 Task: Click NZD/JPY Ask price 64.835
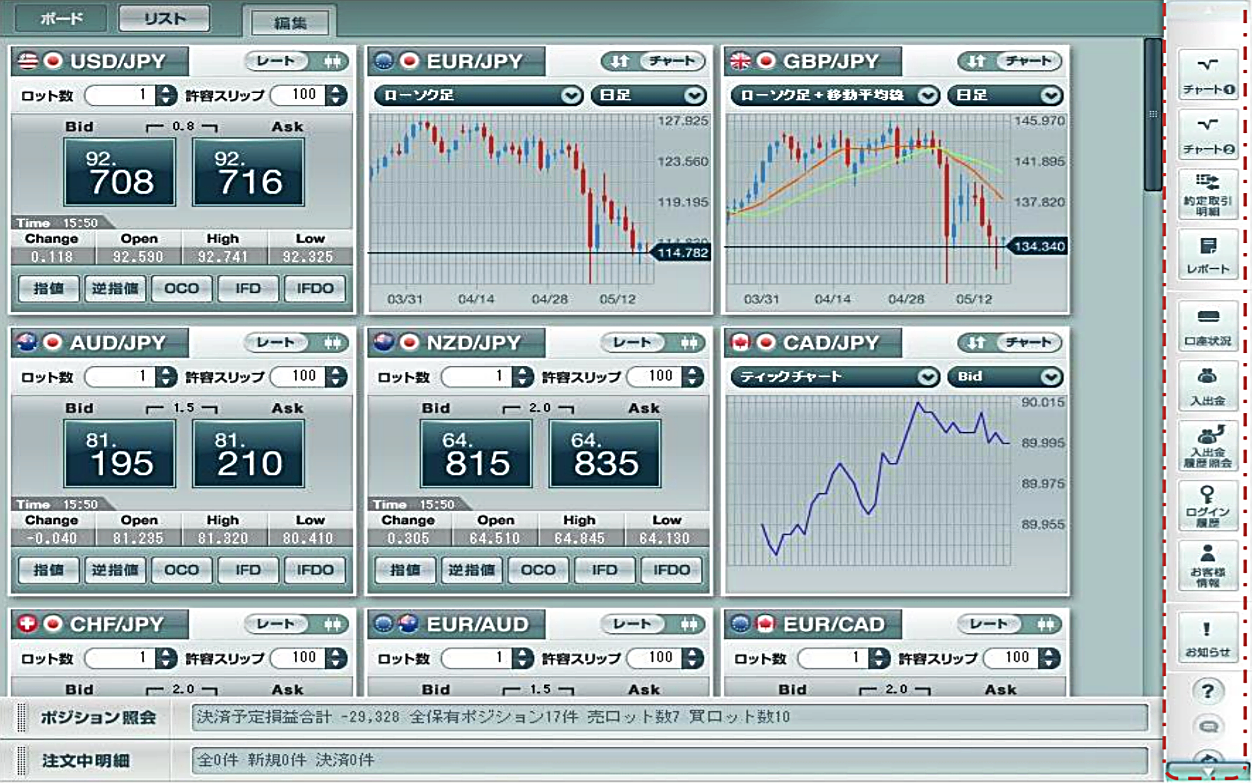click(604, 454)
